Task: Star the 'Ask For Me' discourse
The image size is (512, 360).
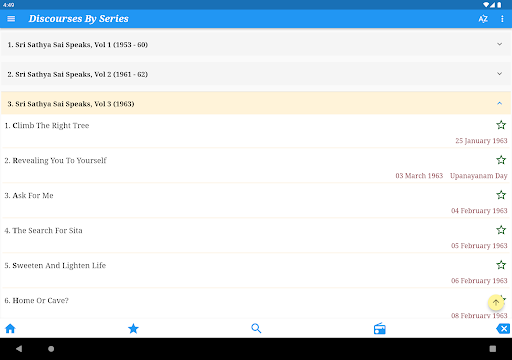Action: 501,195
